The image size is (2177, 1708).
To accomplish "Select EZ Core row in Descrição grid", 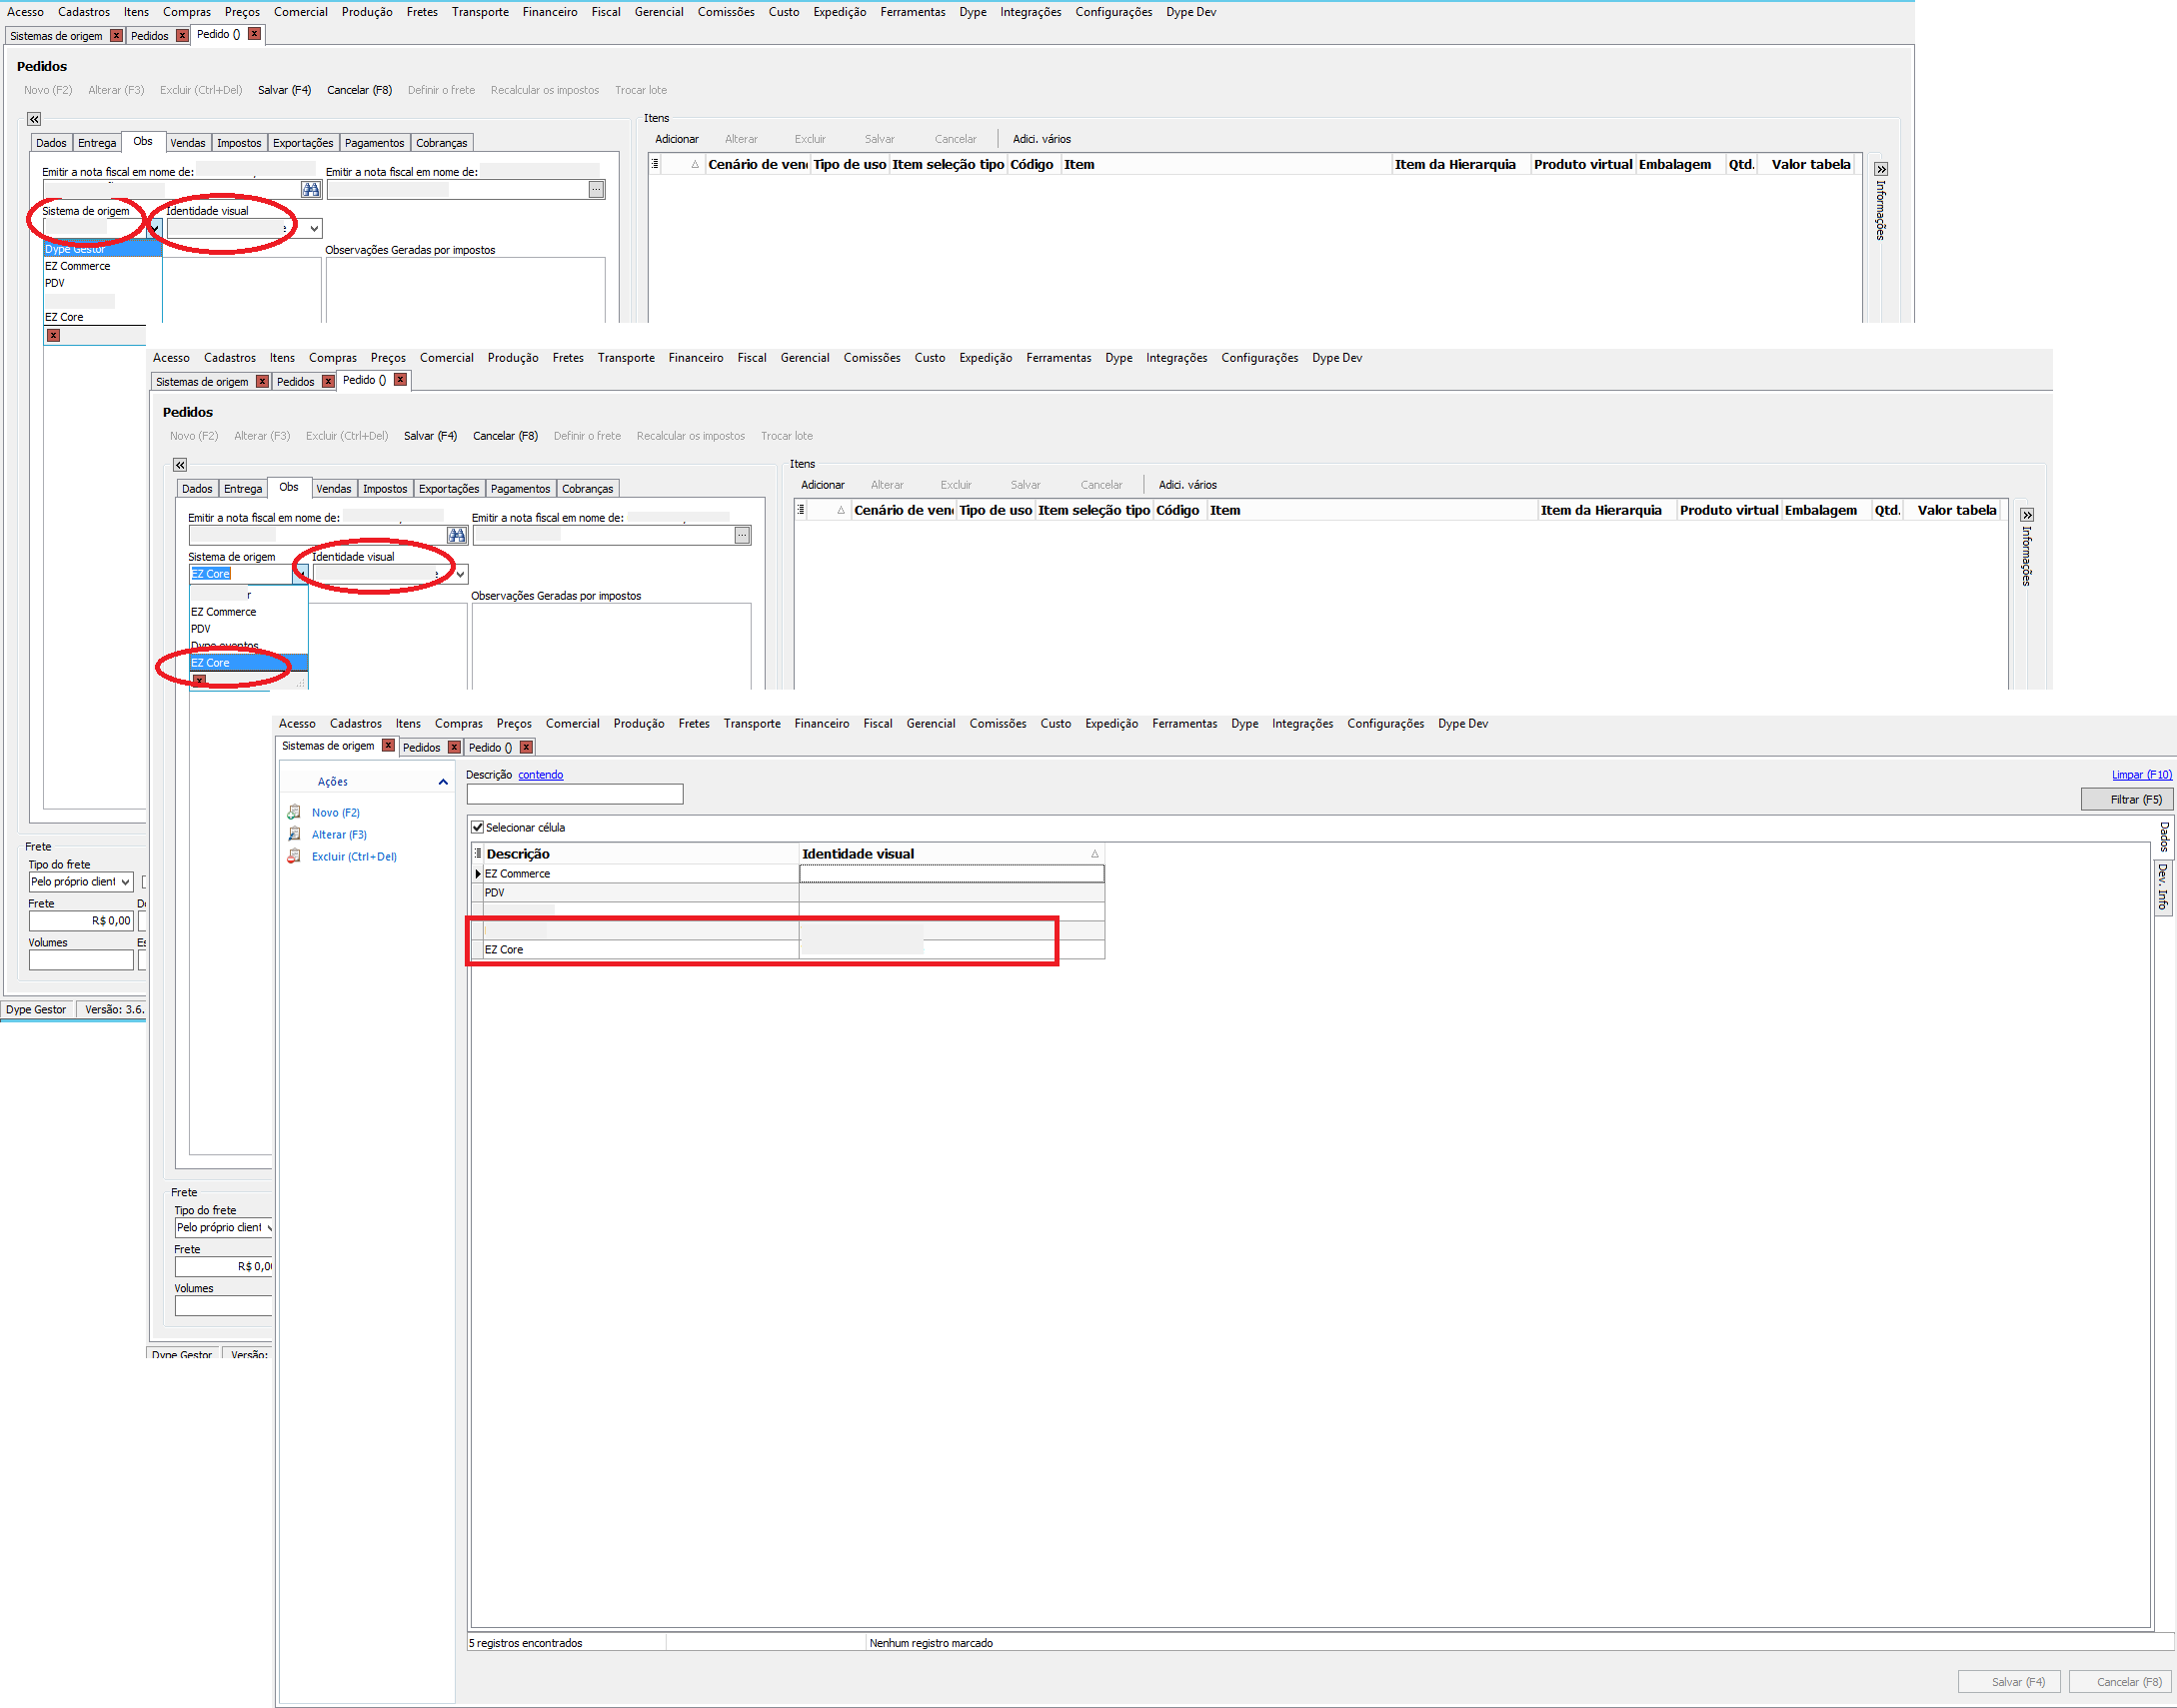I will pos(788,950).
